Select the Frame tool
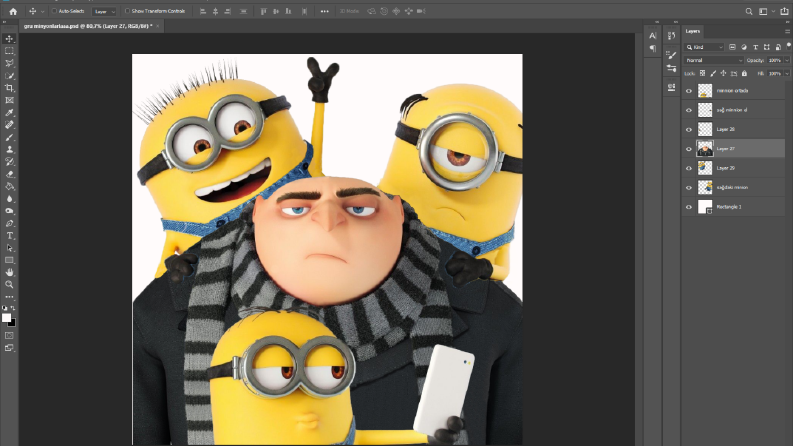 point(9,100)
